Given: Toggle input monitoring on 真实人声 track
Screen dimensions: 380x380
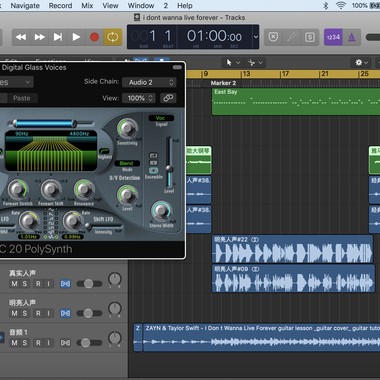Looking at the screenshot, I should click(48, 284).
